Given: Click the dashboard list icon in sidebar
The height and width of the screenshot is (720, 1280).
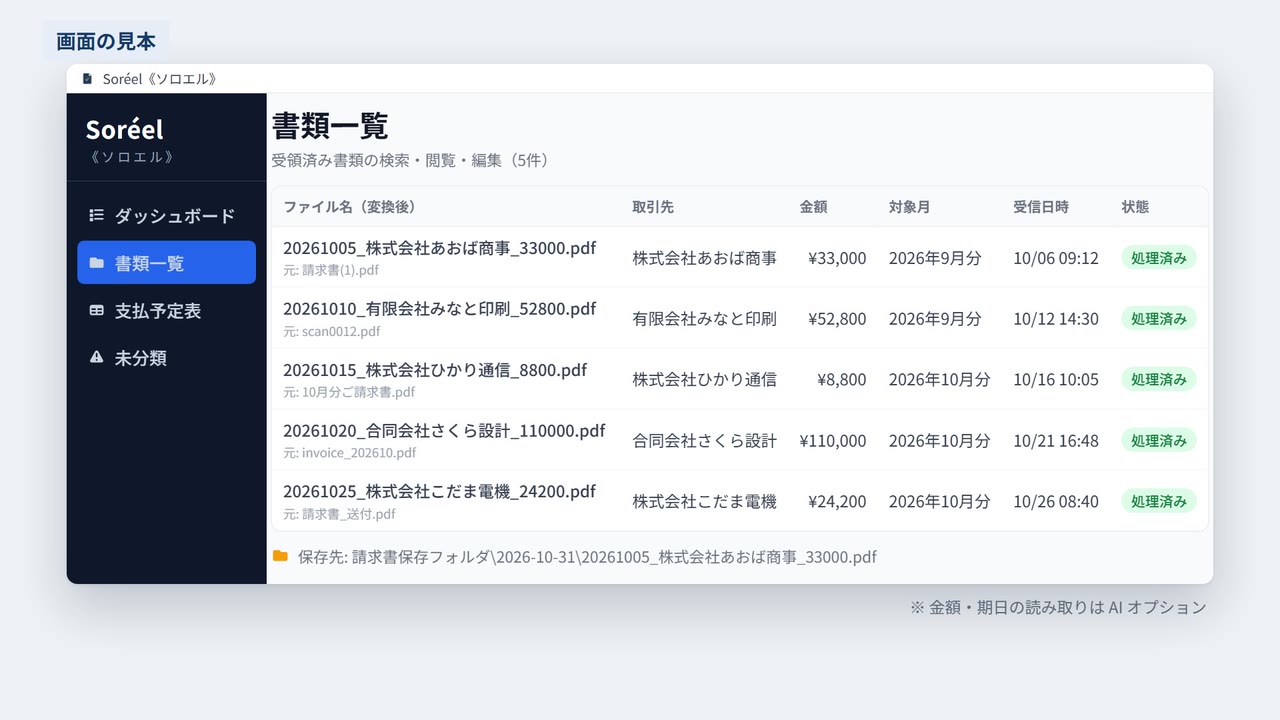Looking at the screenshot, I should click(x=96, y=215).
